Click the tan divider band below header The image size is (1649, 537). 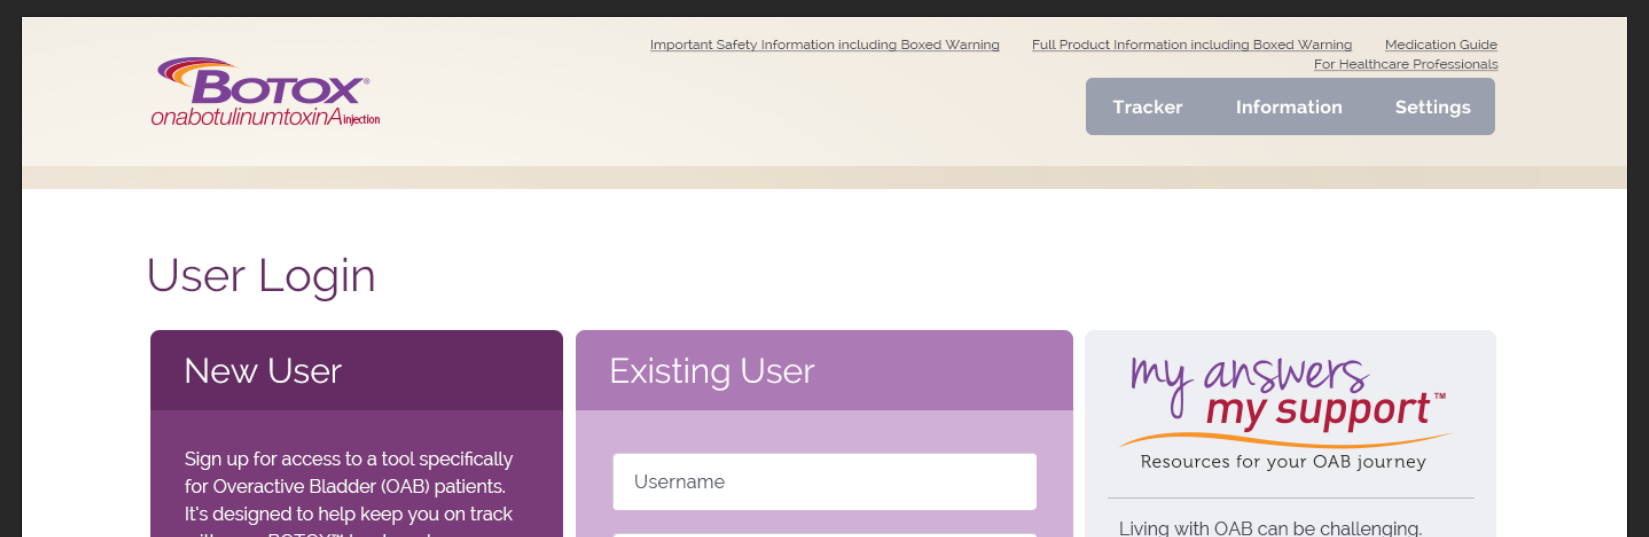[824, 178]
